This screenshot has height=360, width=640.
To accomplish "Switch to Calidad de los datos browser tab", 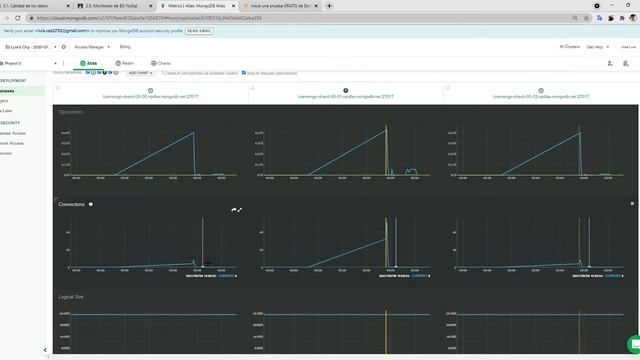I will click(36, 6).
